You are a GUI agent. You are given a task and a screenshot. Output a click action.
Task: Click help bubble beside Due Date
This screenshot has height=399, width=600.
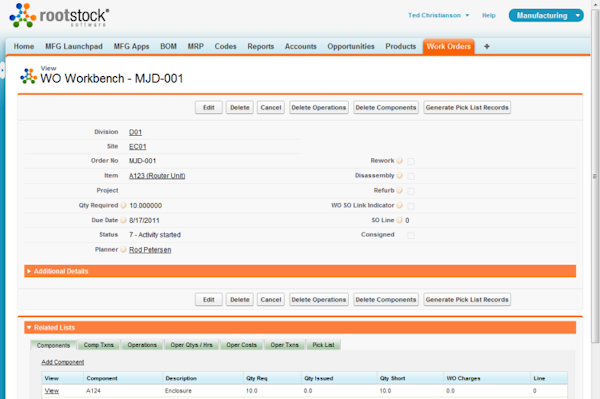123,220
